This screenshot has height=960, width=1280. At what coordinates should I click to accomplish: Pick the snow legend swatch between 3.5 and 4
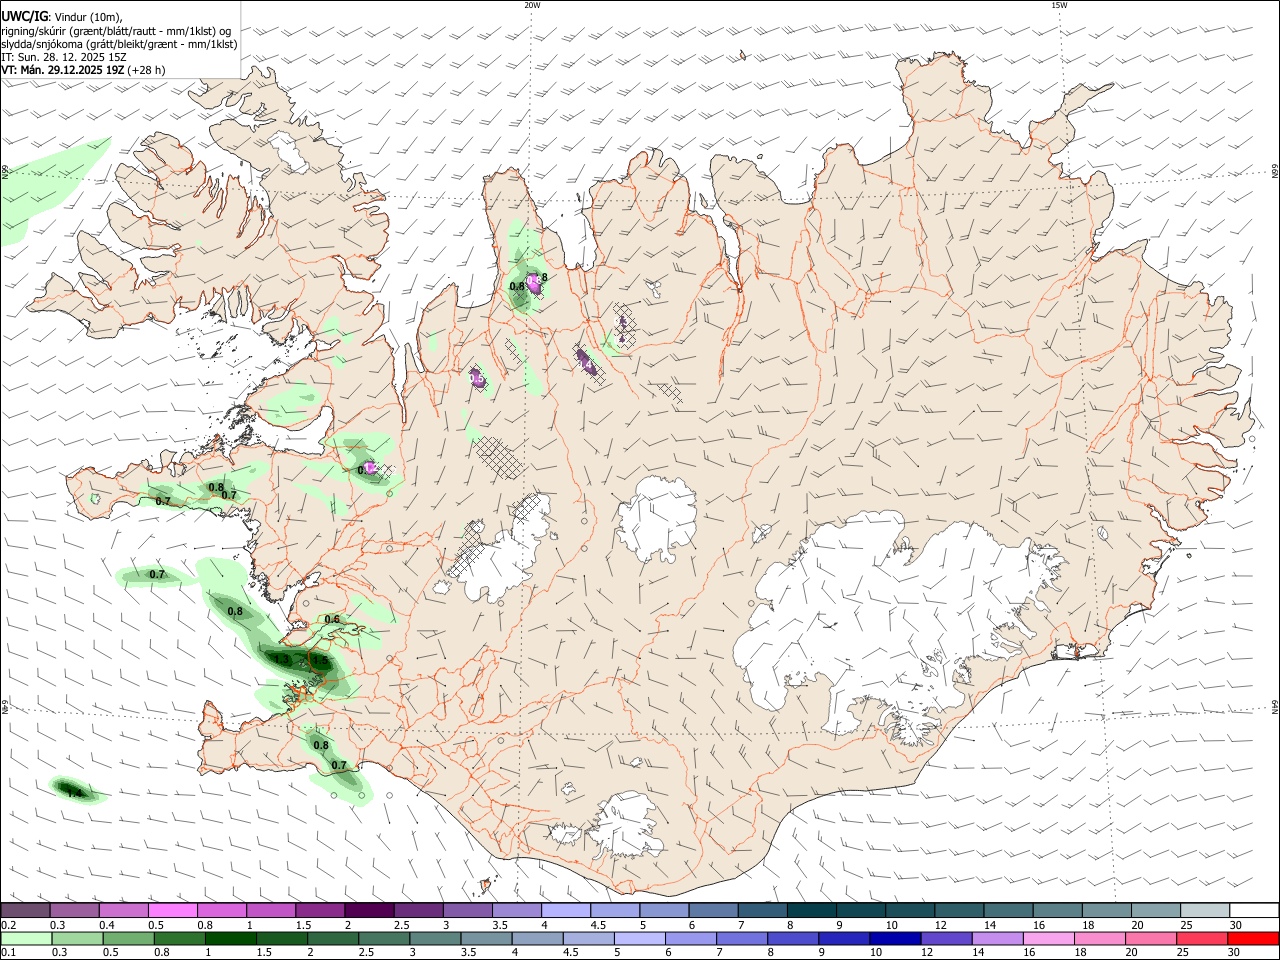516,910
